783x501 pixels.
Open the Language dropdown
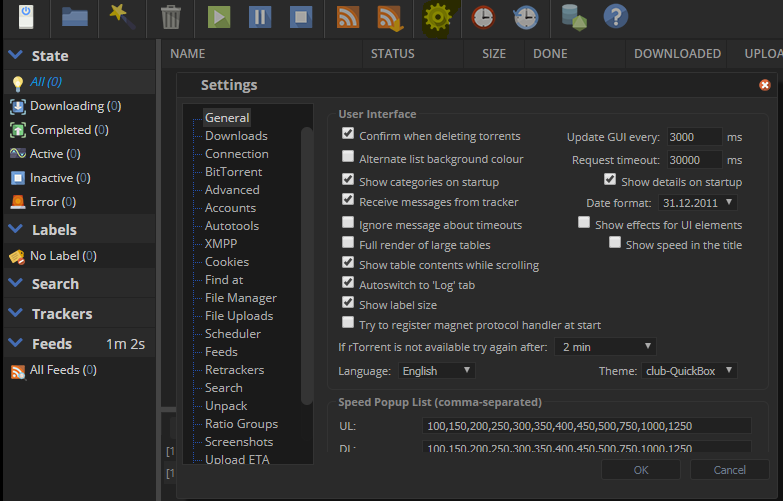(435, 371)
